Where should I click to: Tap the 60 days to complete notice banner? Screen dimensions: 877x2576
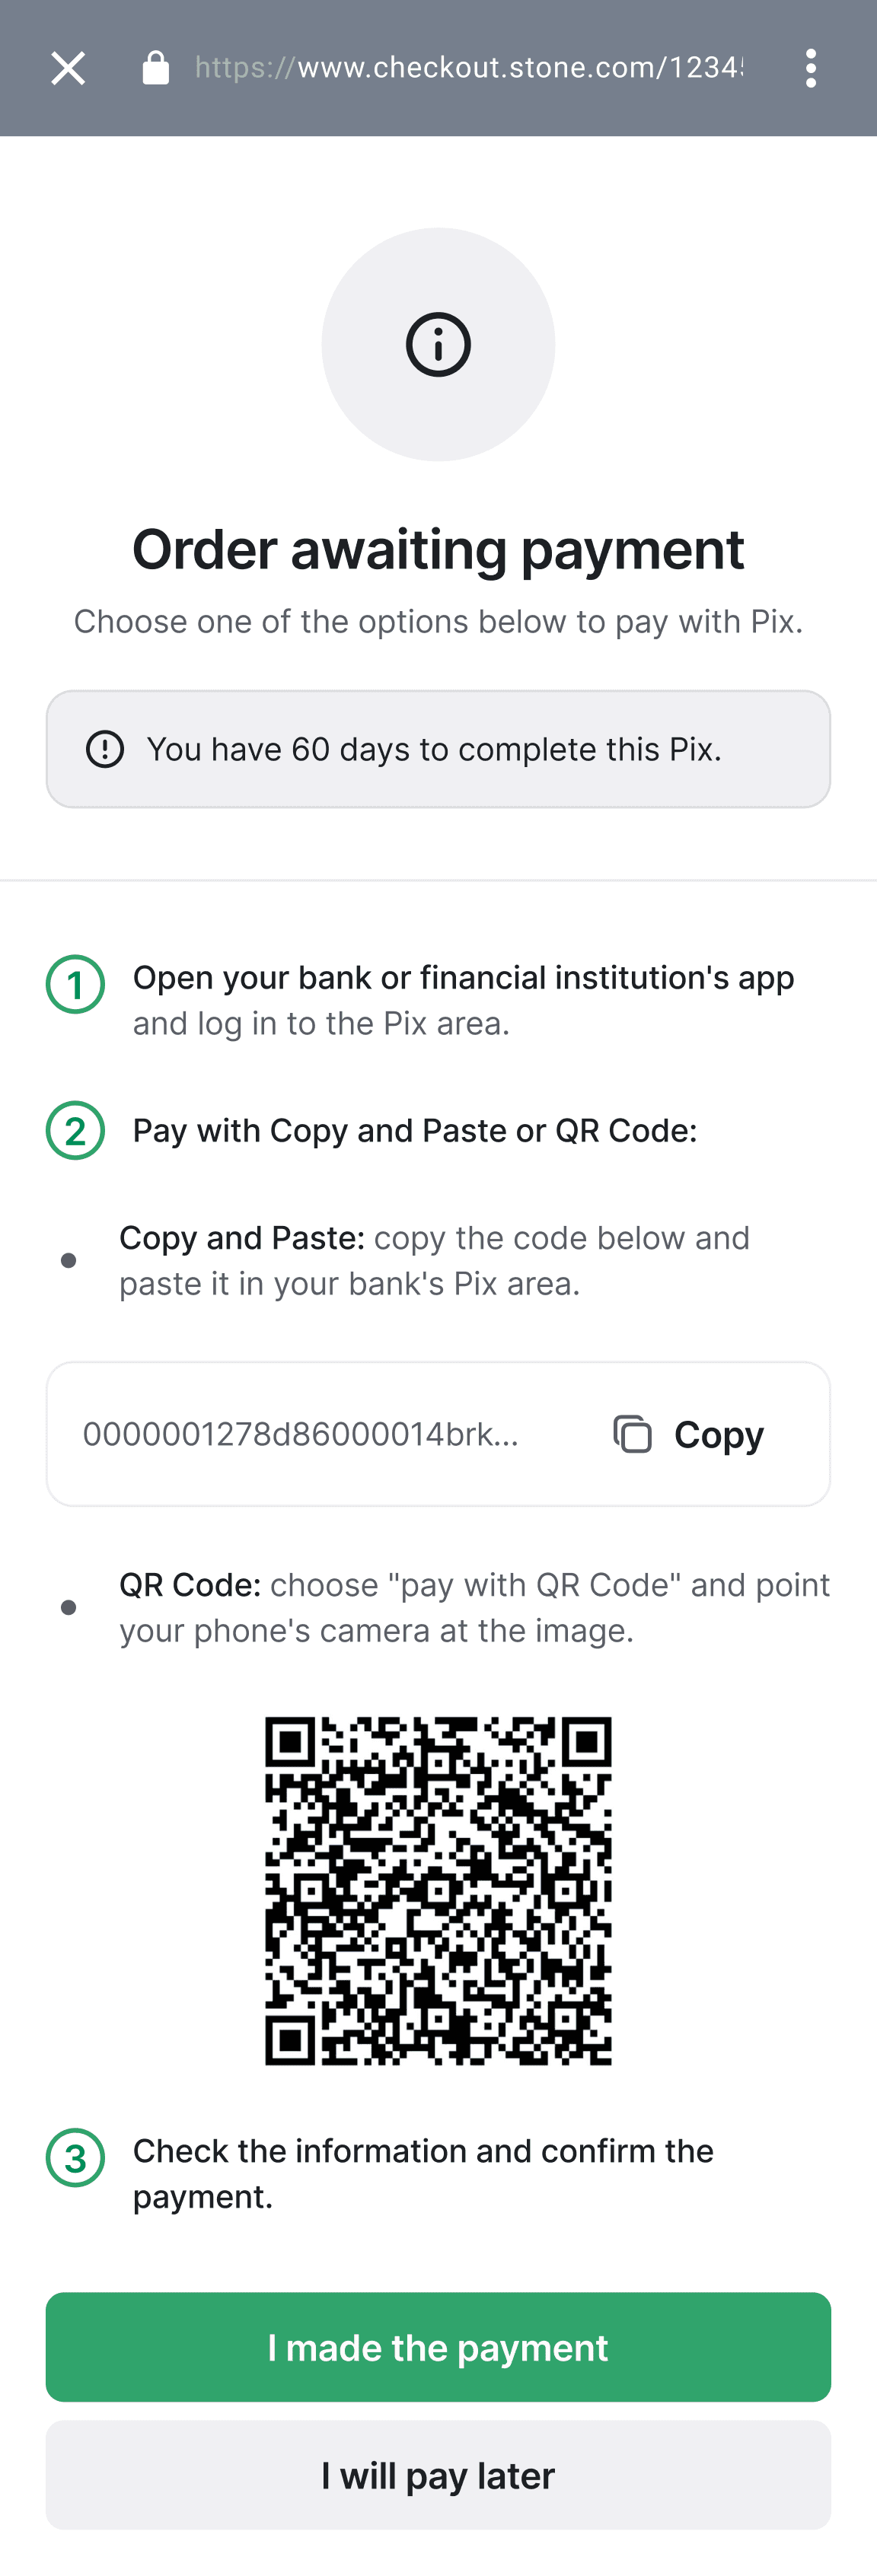(438, 749)
